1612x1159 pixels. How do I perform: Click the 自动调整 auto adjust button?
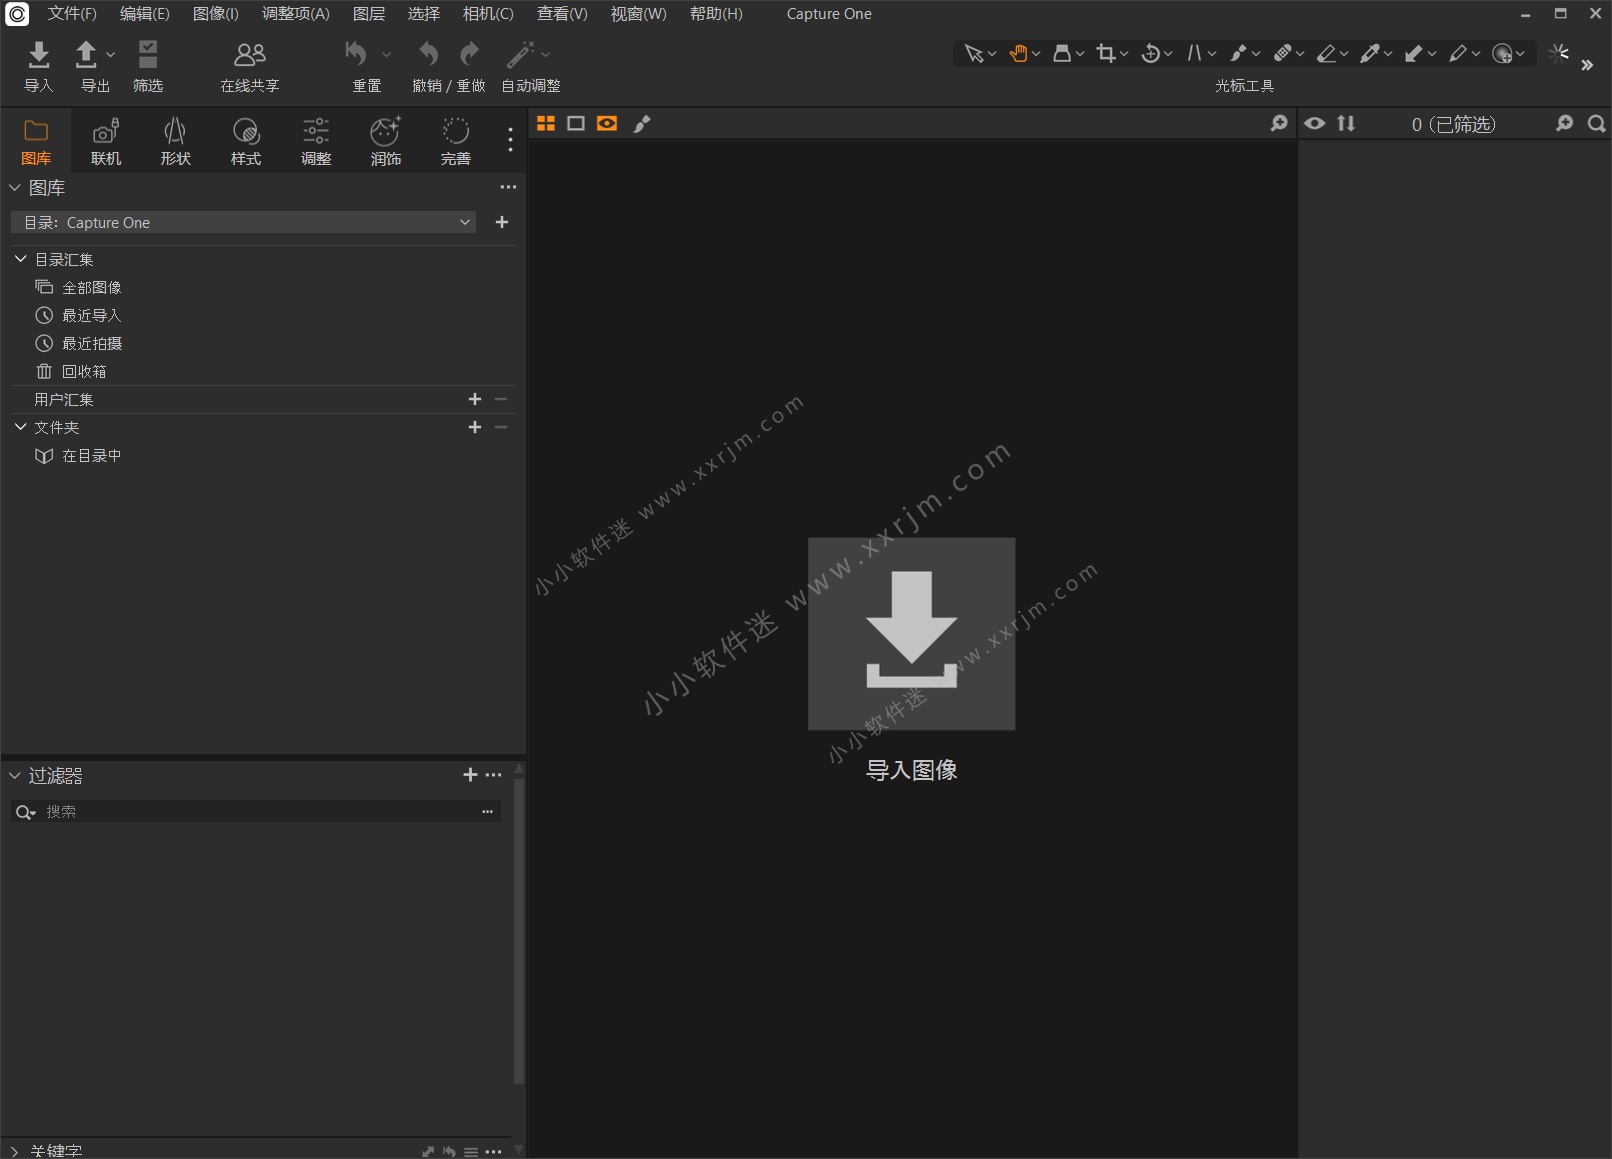(x=530, y=66)
